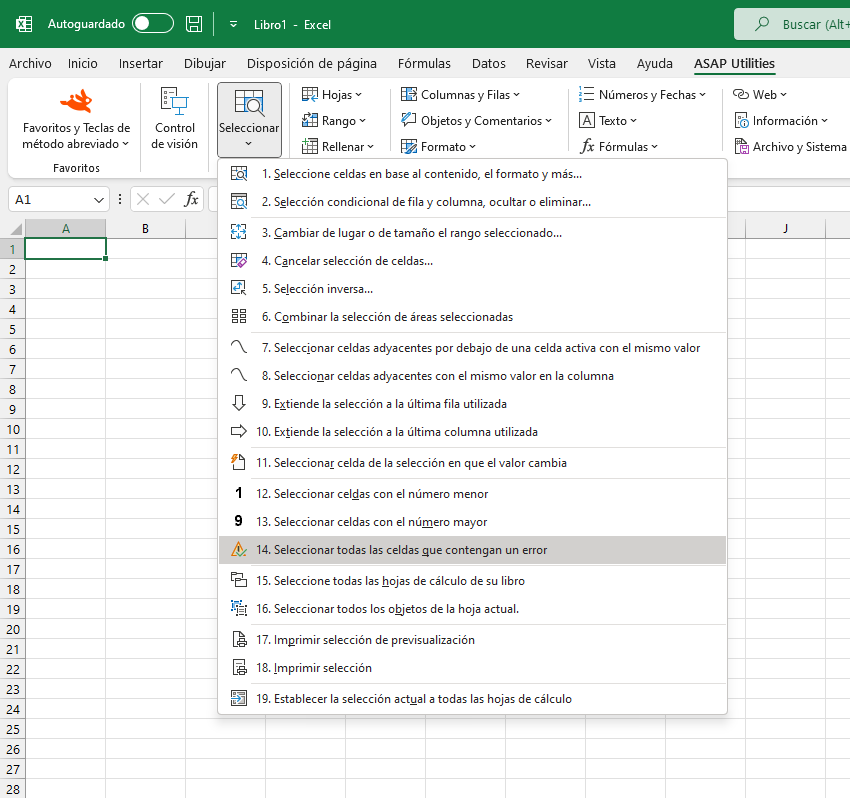Open the Rellenar dropdown
Image resolution: width=850 pixels, height=798 pixels.
click(338, 146)
